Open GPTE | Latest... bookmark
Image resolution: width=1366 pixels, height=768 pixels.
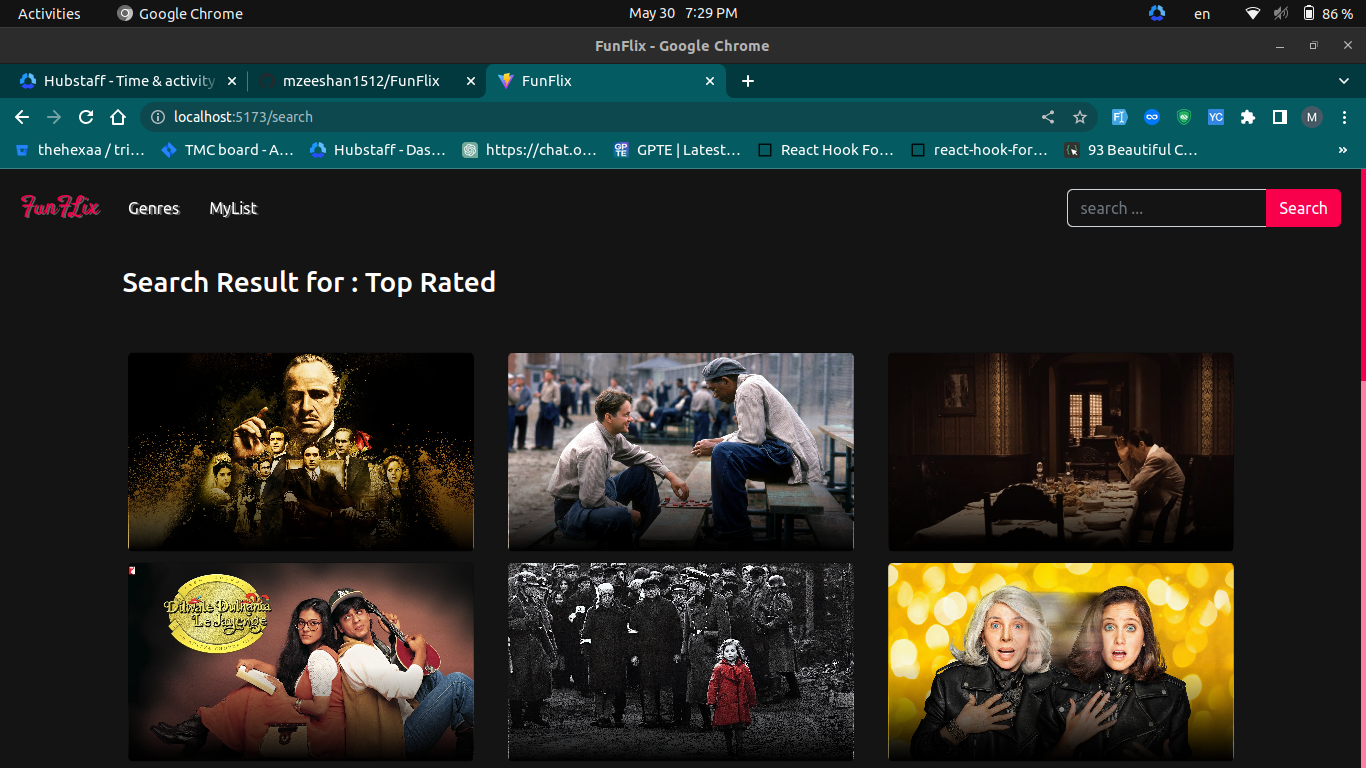click(x=678, y=150)
